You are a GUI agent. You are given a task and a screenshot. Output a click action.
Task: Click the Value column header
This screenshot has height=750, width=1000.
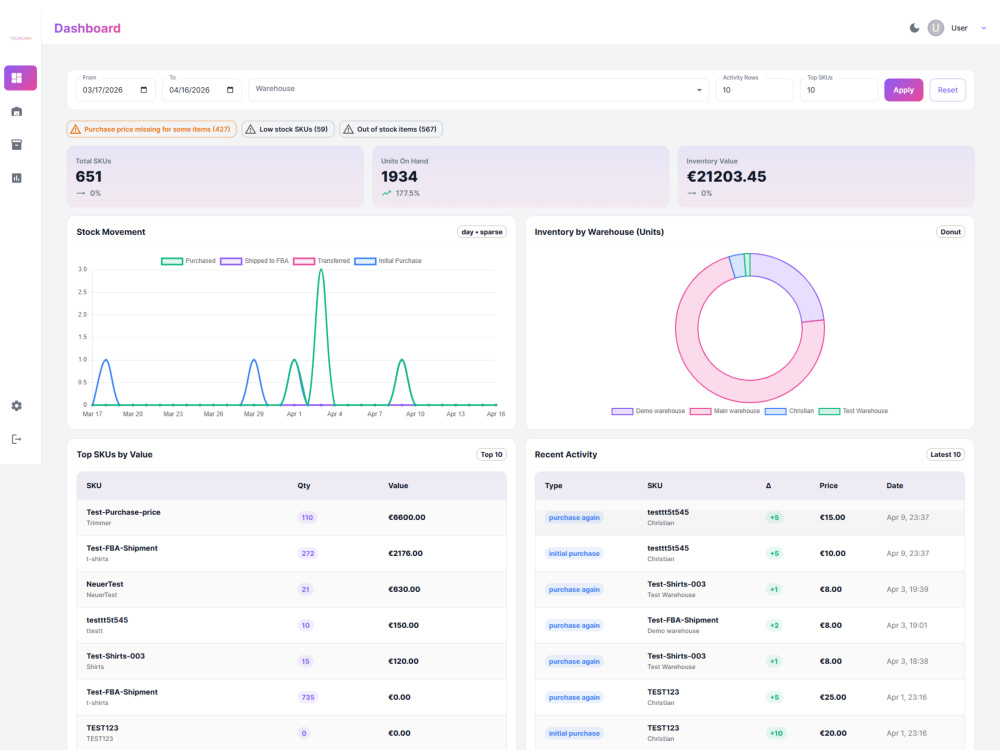[398, 485]
